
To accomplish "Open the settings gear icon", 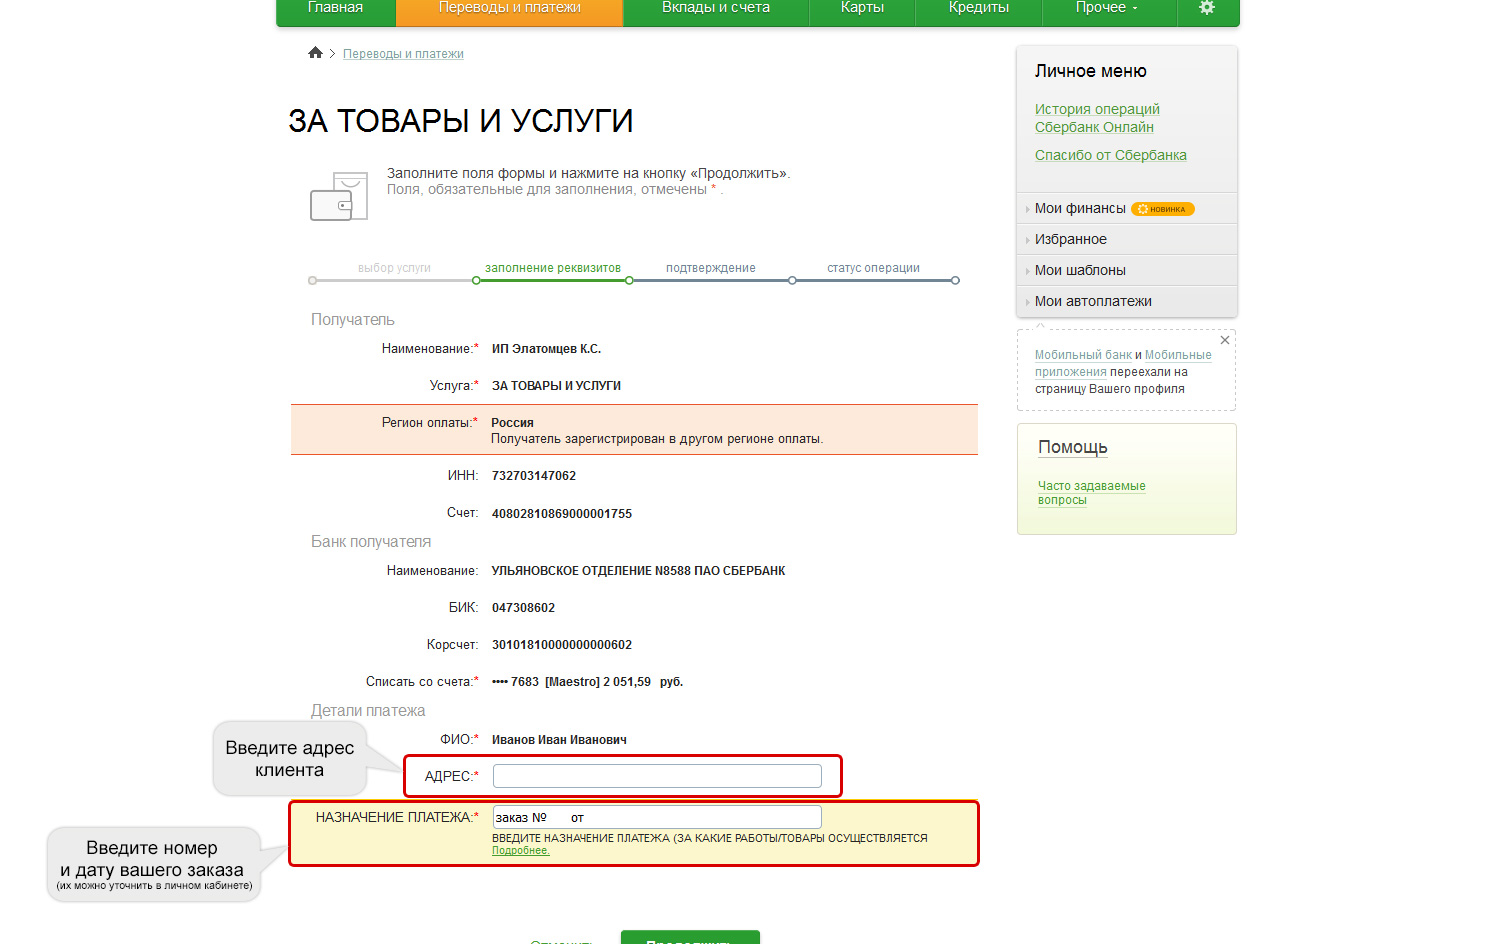I will pyautogui.click(x=1207, y=8).
